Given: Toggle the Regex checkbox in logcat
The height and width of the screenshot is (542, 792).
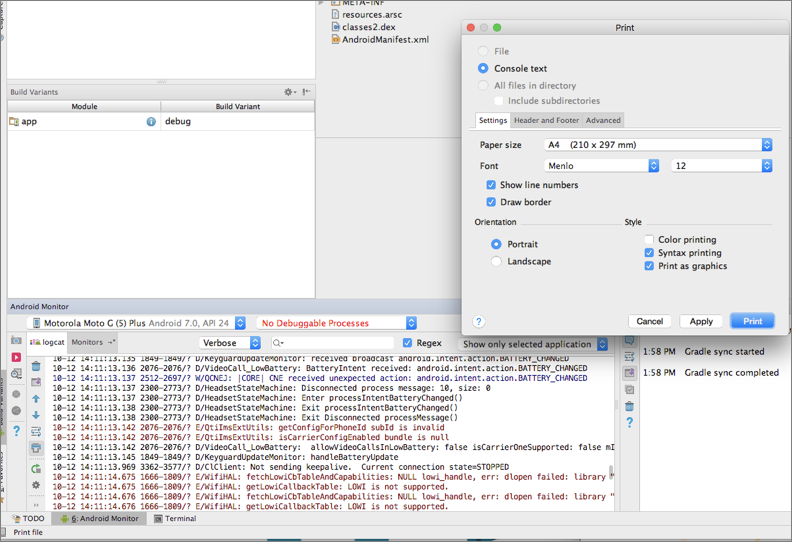Looking at the screenshot, I should [x=408, y=343].
